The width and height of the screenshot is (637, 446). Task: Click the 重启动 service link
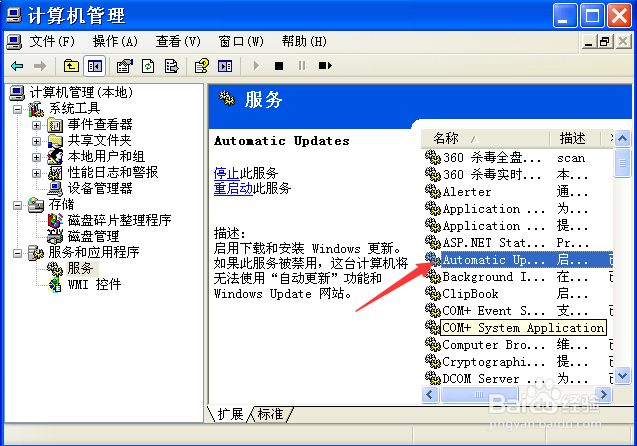coord(233,188)
